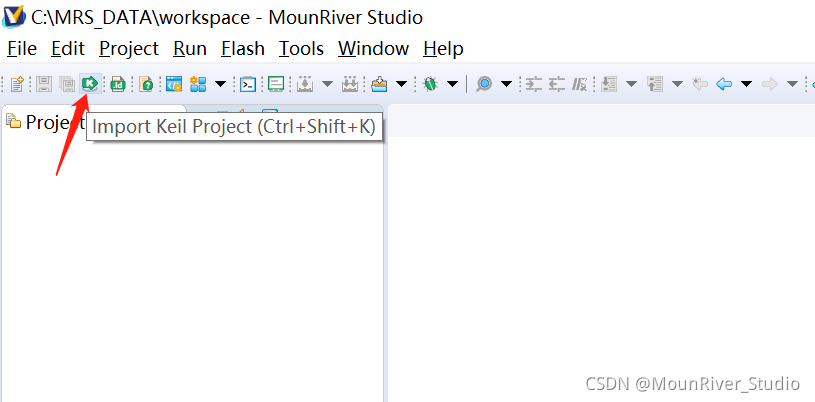Click the Shift Right indent icon

pos(533,84)
